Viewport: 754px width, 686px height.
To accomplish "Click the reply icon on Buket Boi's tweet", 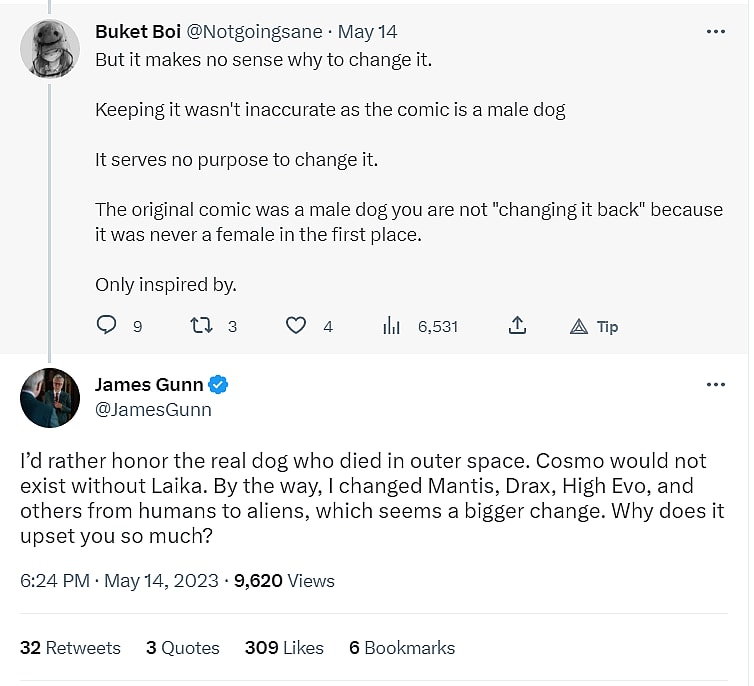I will [107, 326].
